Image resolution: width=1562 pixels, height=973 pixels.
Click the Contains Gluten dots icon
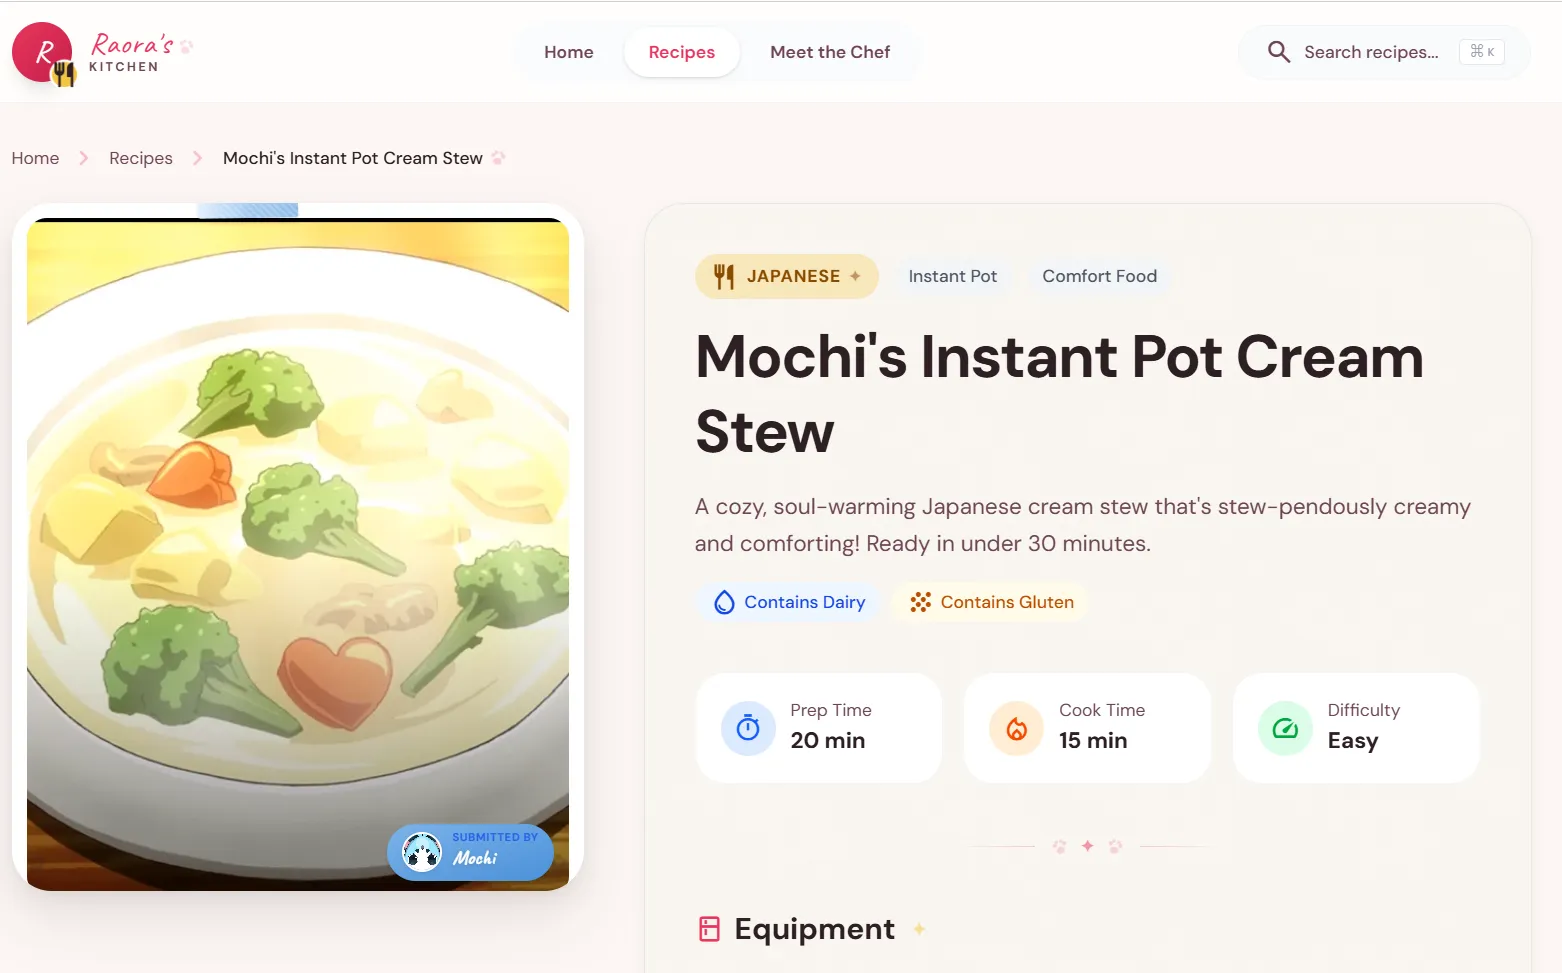coord(920,602)
